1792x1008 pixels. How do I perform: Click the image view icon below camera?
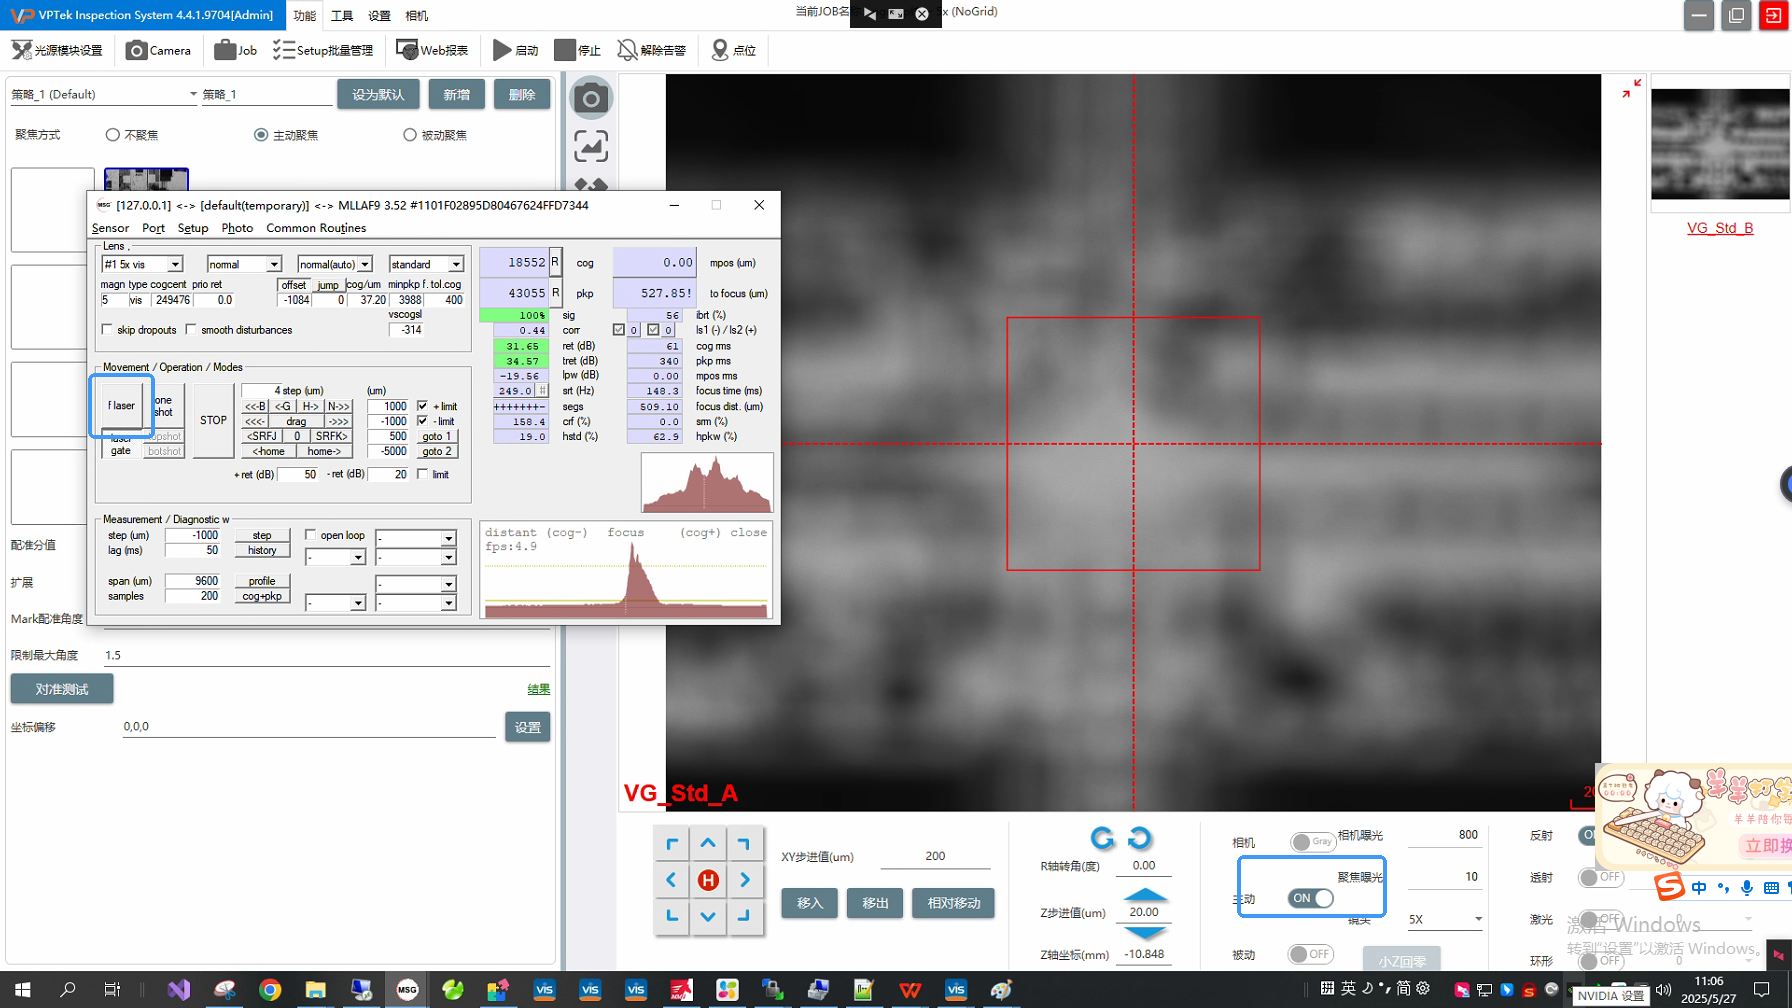pyautogui.click(x=591, y=147)
